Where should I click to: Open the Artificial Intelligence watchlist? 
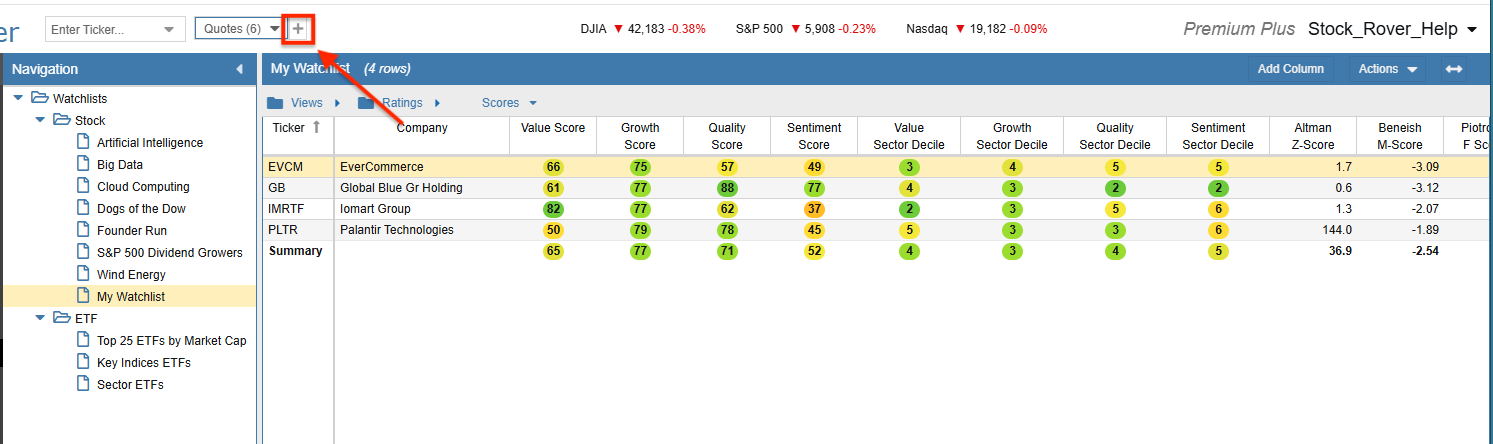click(x=150, y=142)
